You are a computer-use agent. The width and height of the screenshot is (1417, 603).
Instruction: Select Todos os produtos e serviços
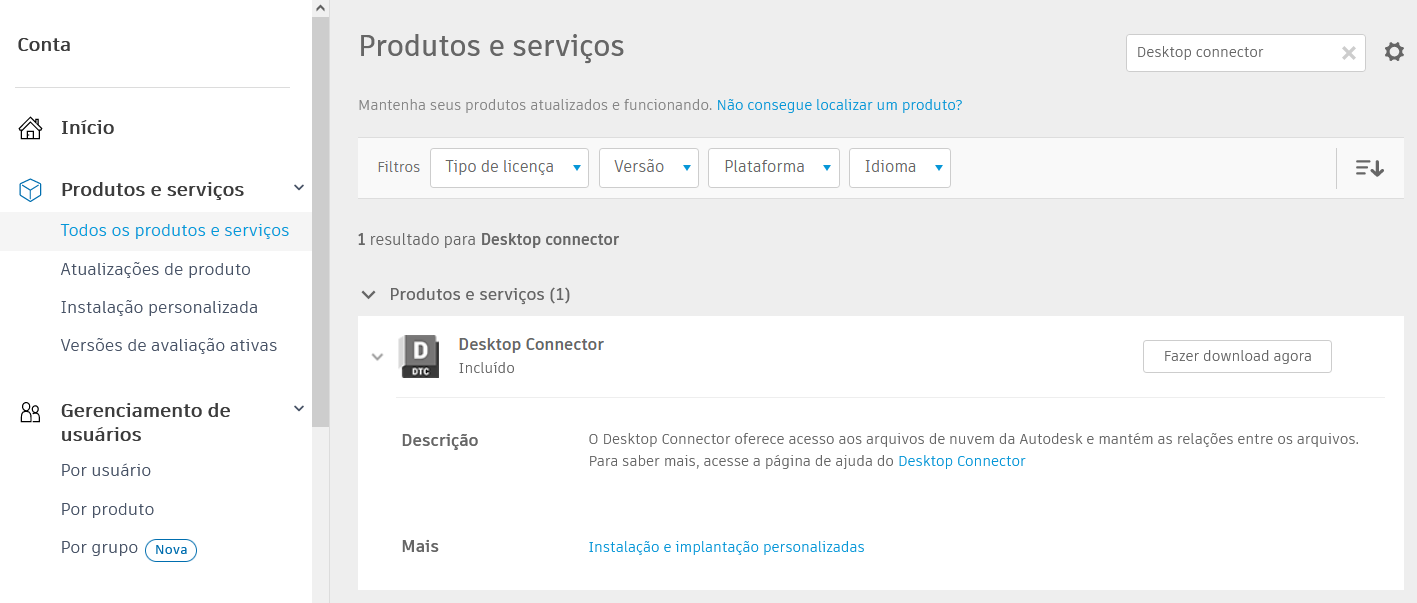pyautogui.click(x=175, y=230)
